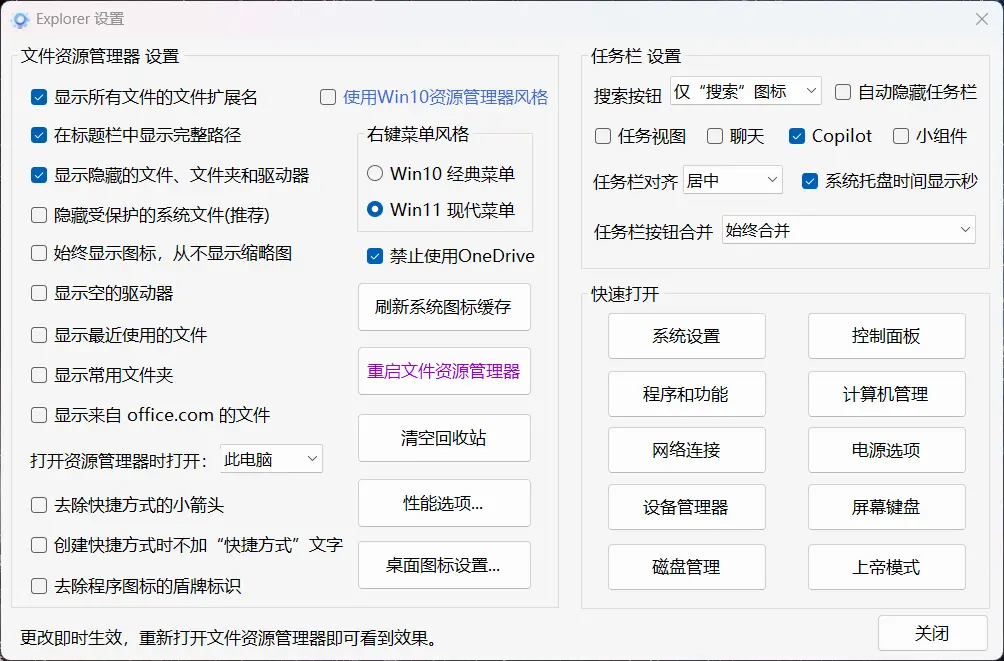The width and height of the screenshot is (1004, 661).
Task: Expand 任务栏对齐 dropdown showing 居中
Action: point(733,180)
